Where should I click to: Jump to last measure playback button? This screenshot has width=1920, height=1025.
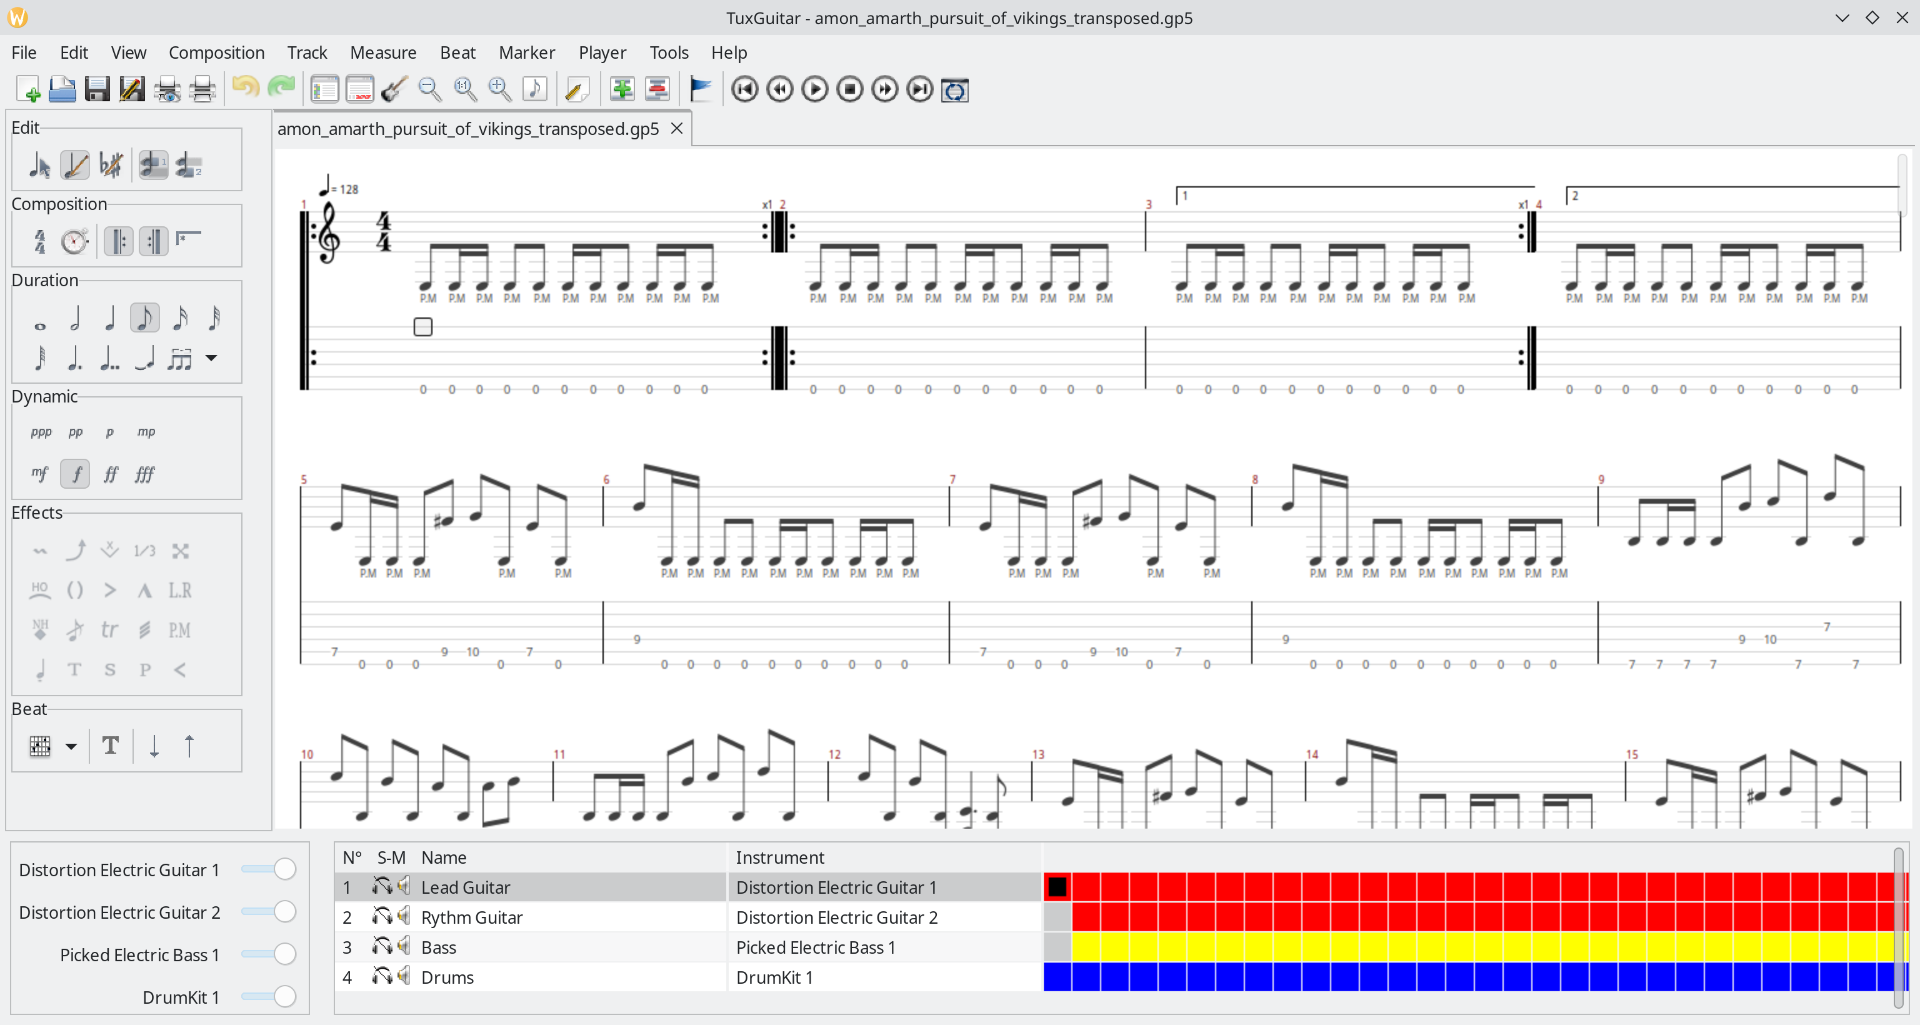click(920, 90)
